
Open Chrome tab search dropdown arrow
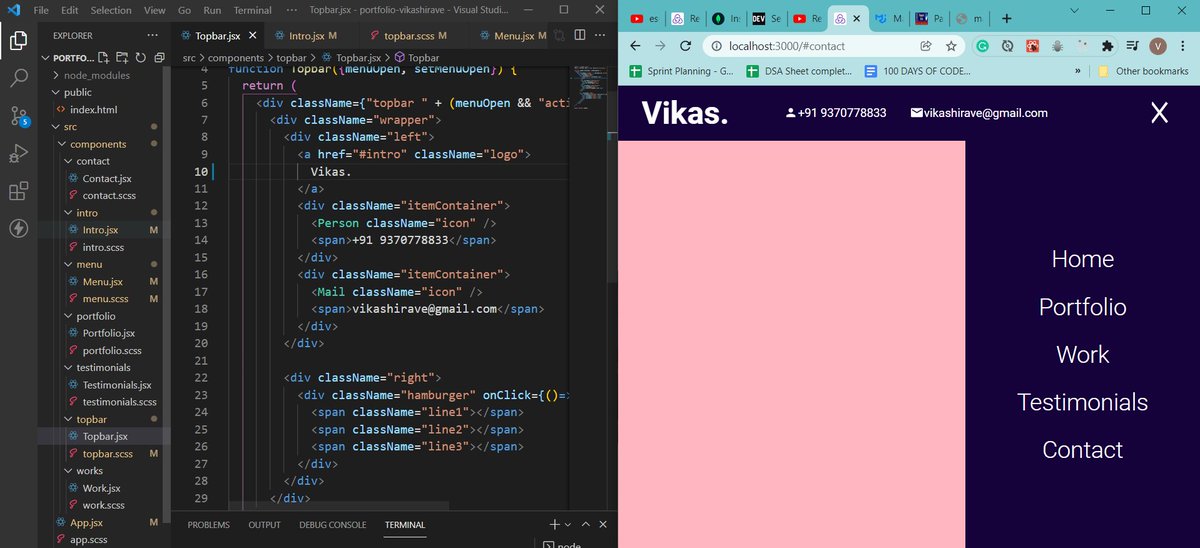tap(1074, 10)
